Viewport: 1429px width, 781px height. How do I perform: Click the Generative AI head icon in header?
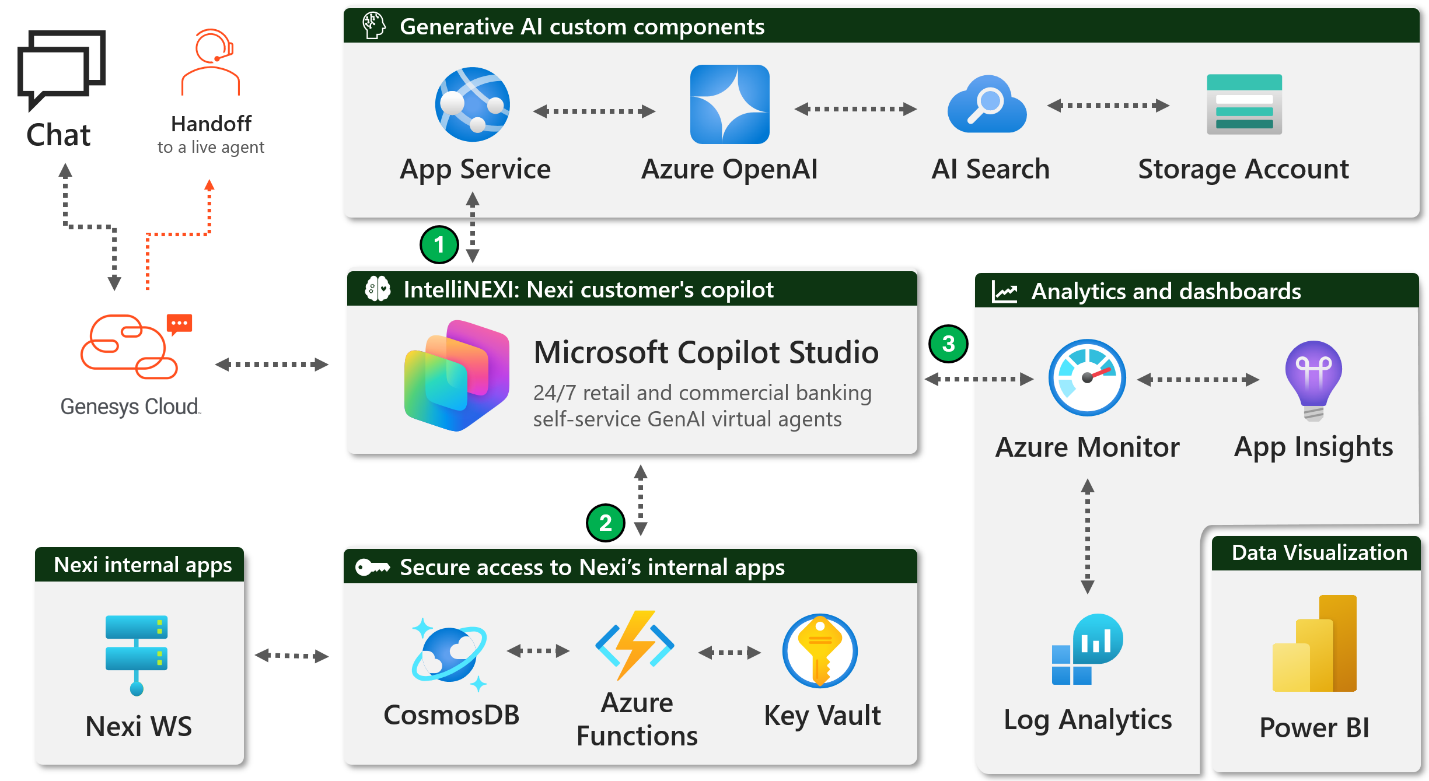click(x=374, y=26)
